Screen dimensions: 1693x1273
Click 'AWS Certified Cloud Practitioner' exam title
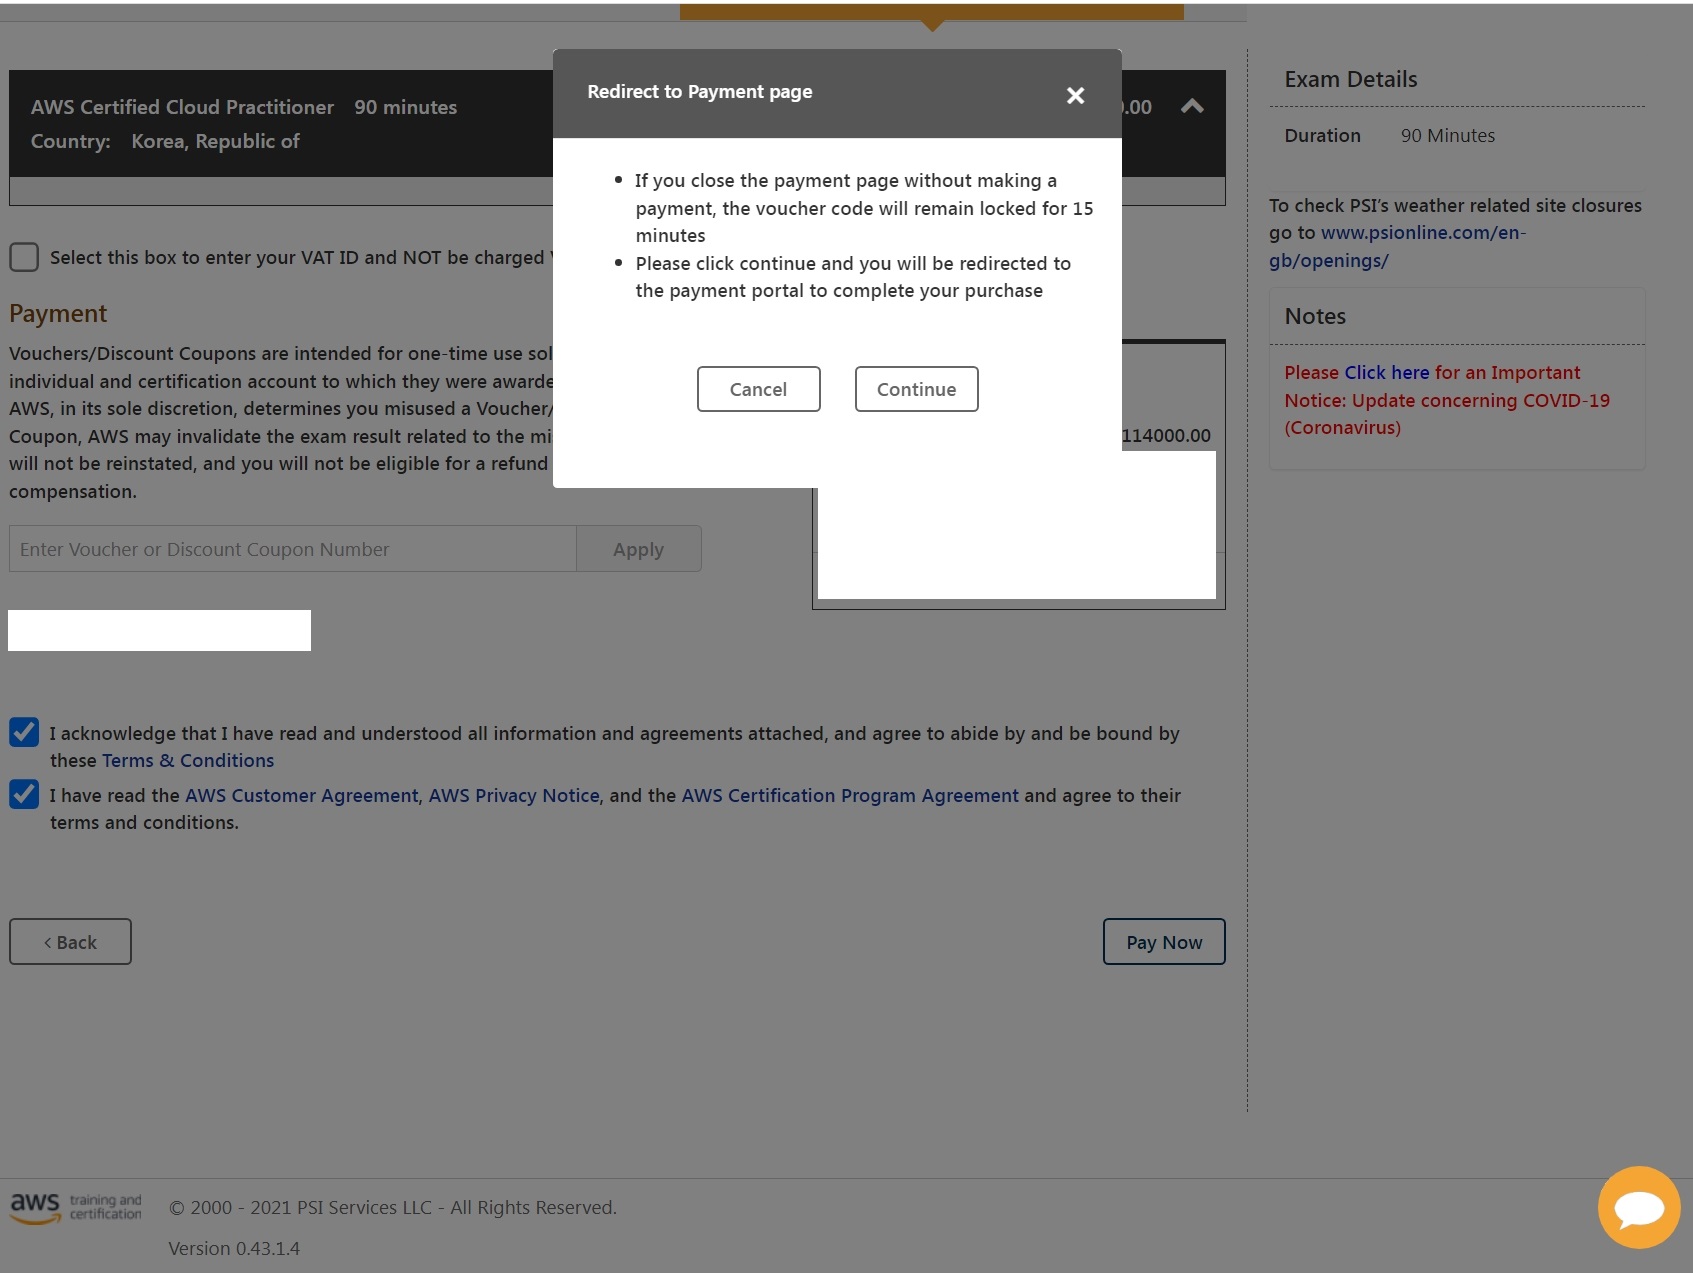(x=182, y=107)
